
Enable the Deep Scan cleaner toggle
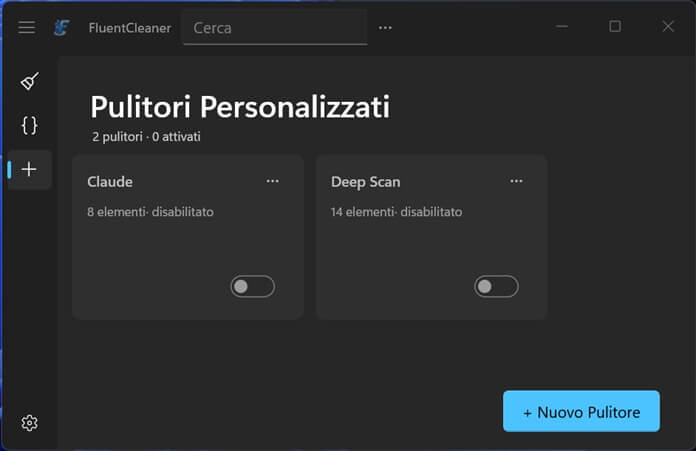[496, 286]
